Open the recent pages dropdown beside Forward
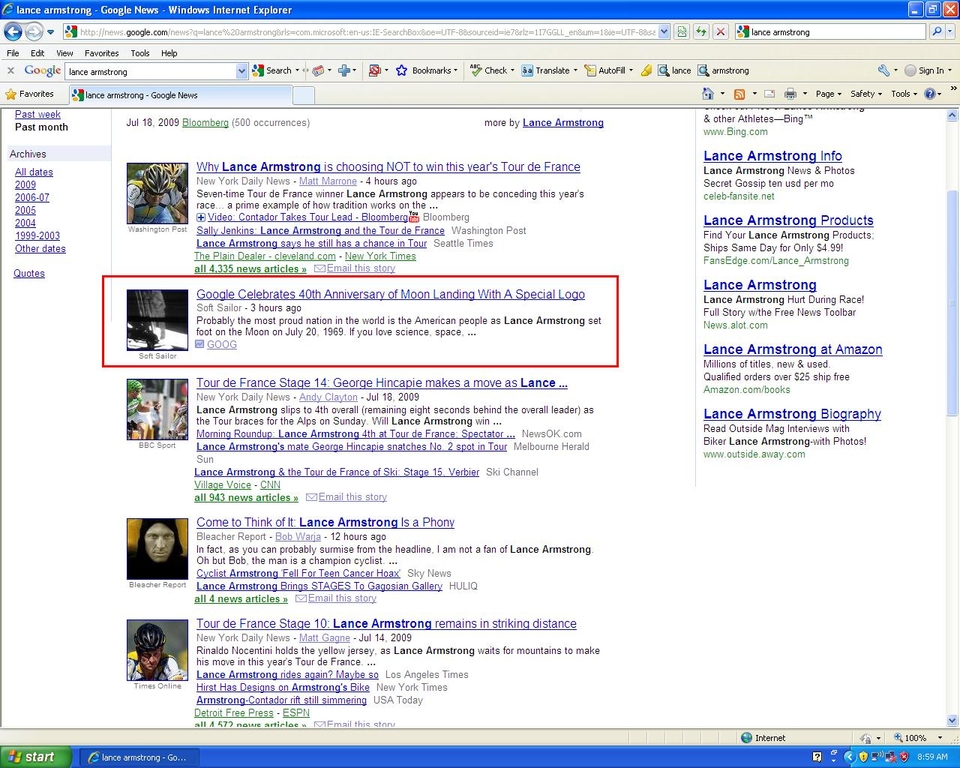960x768 pixels. [50, 32]
